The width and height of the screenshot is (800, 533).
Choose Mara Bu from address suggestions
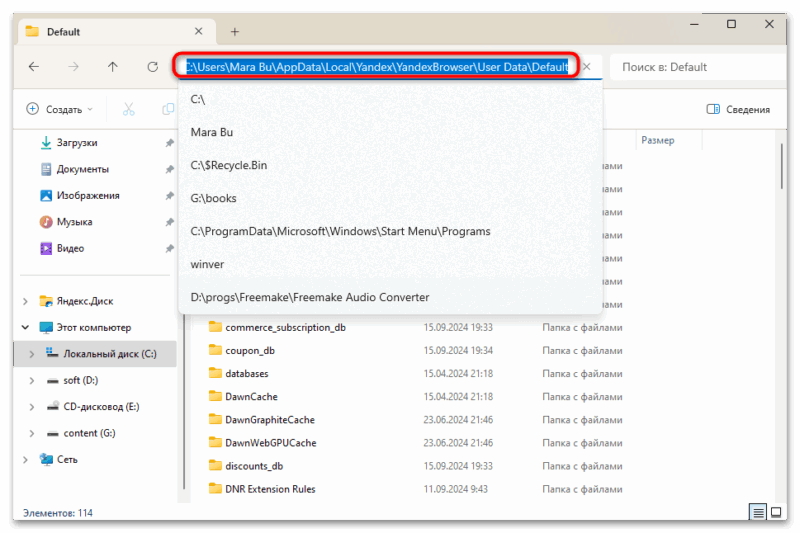(390, 132)
